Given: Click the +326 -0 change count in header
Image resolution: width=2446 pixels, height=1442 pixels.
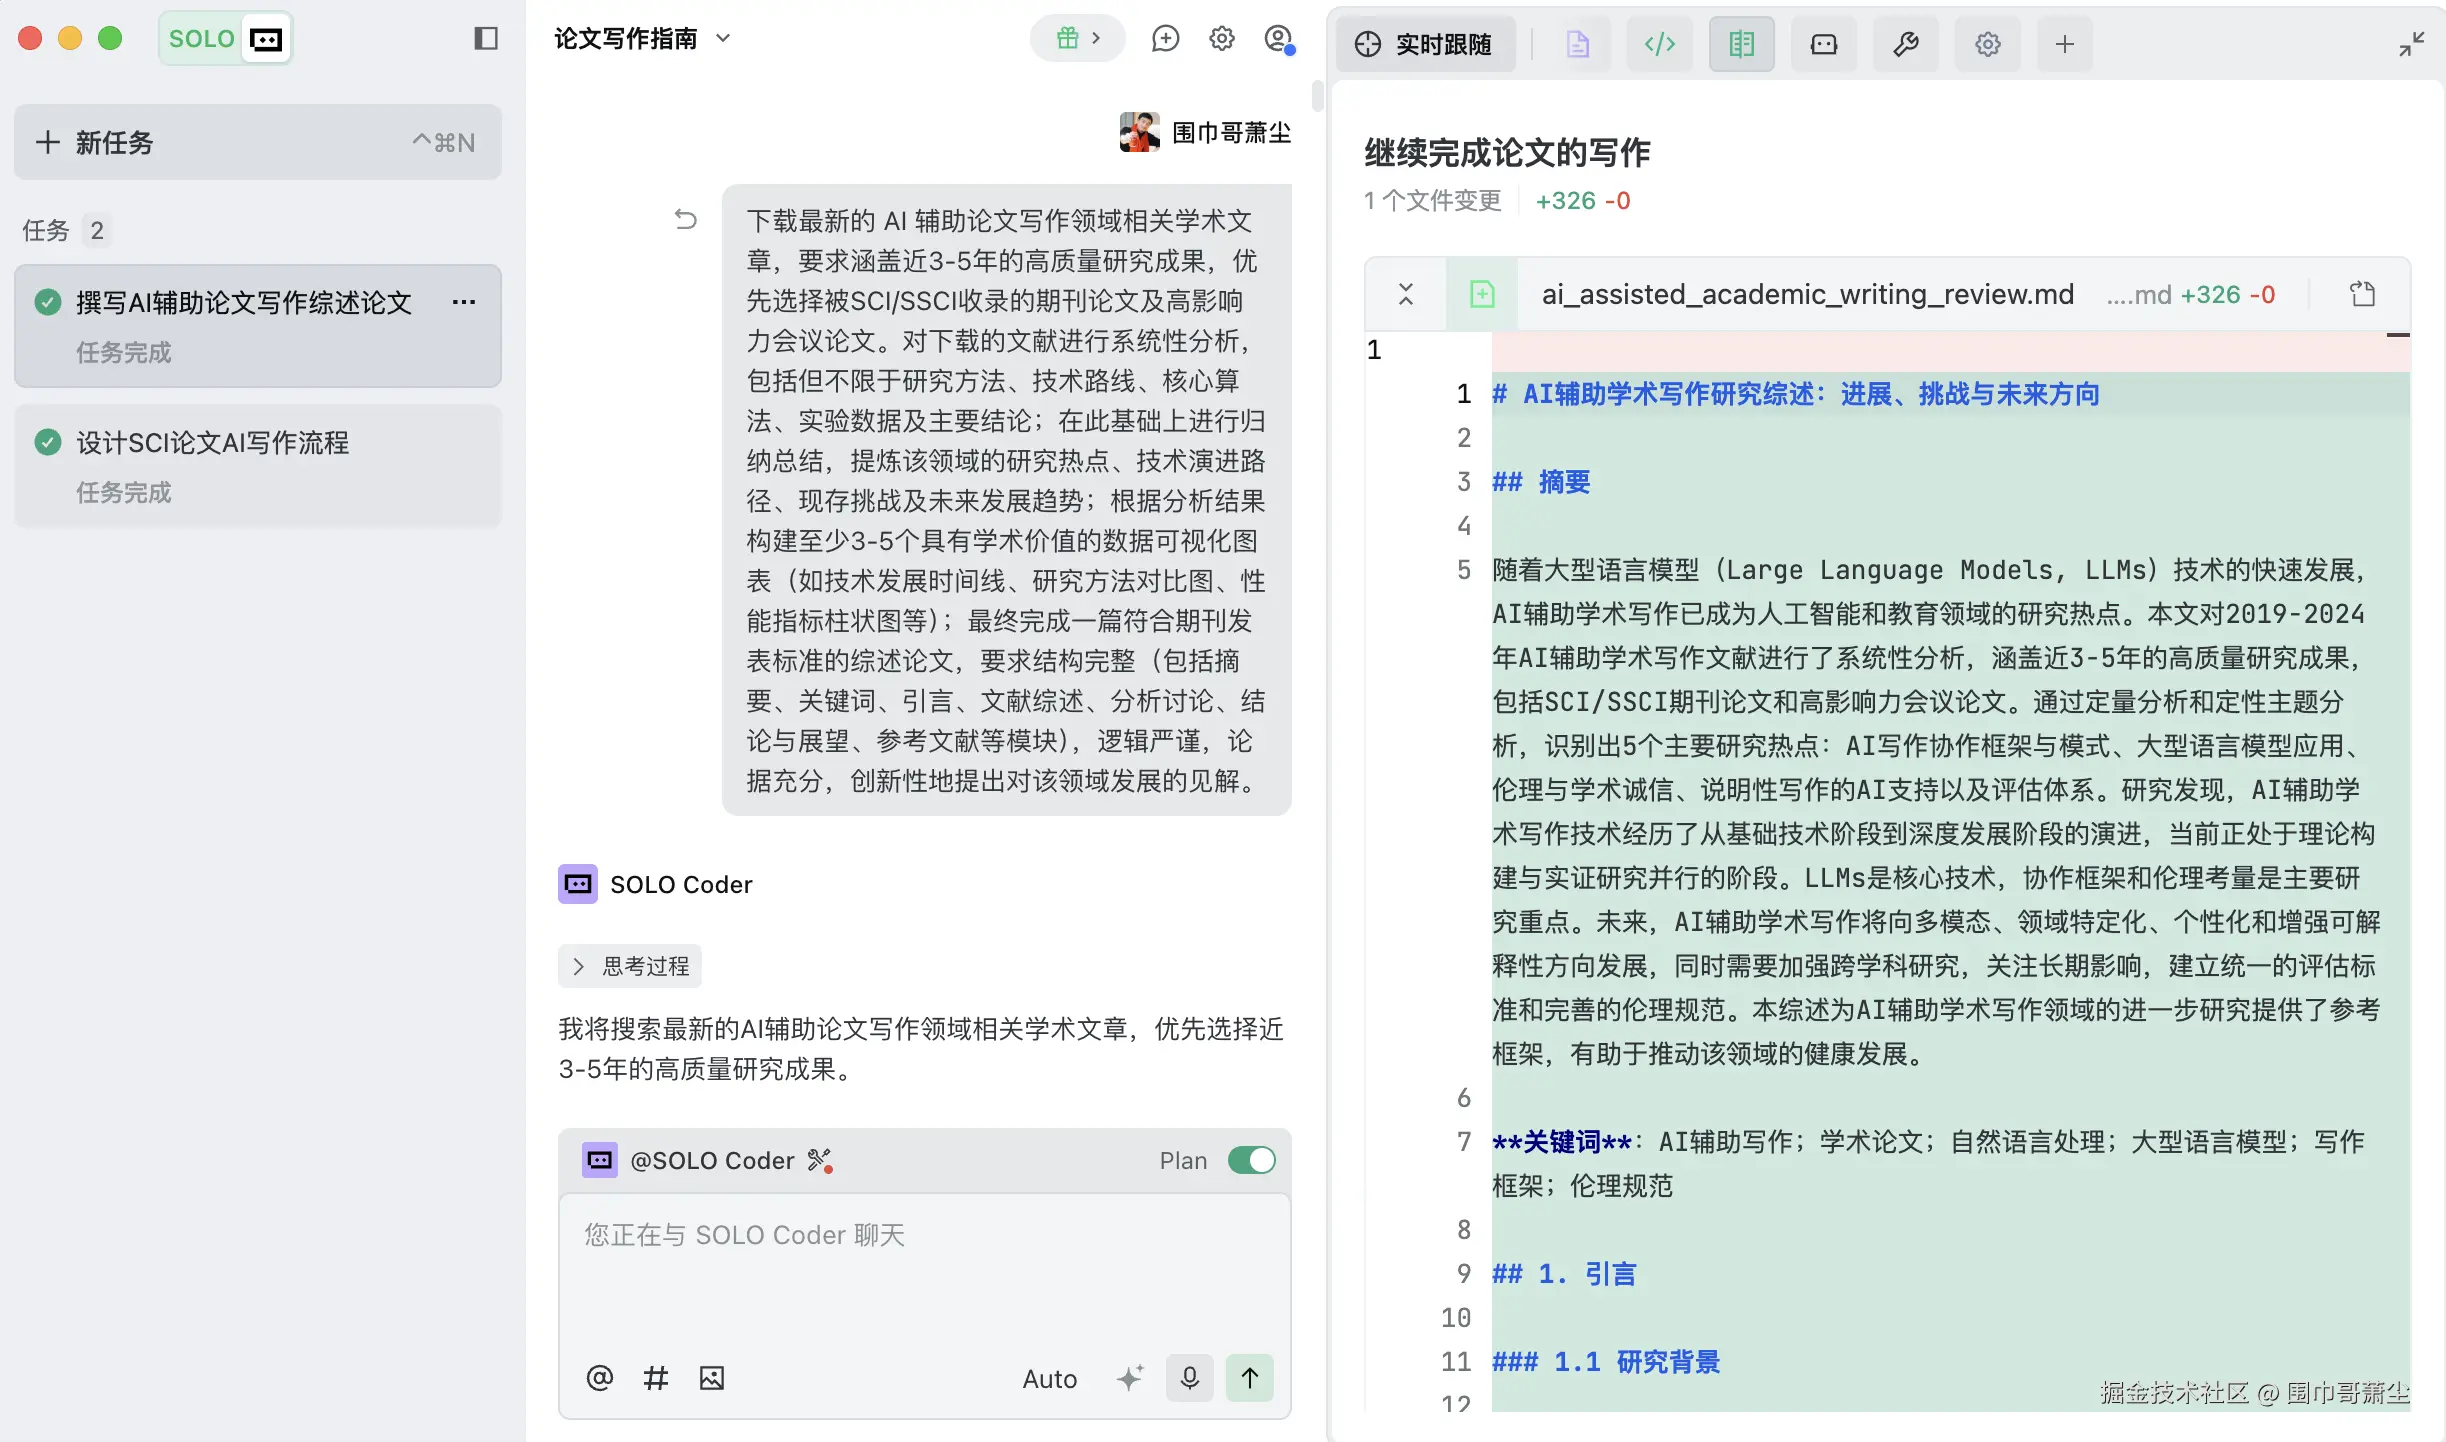Looking at the screenshot, I should (1583, 200).
